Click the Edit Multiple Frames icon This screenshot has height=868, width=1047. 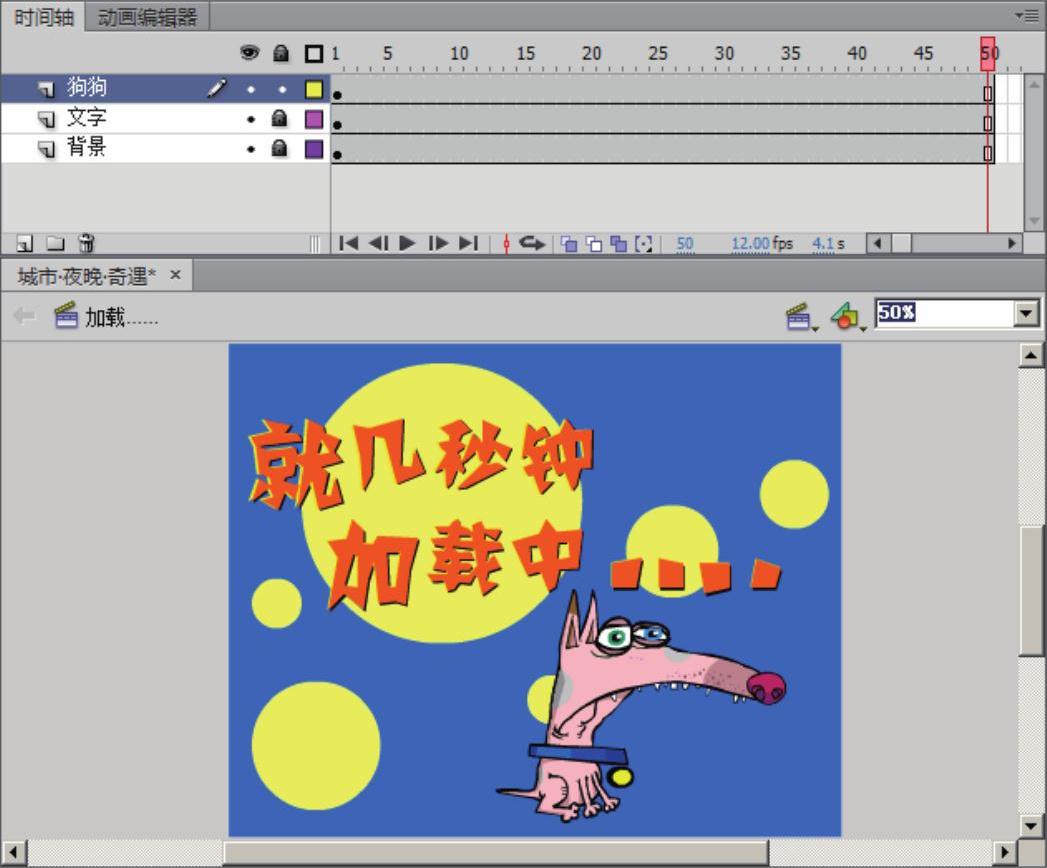pyautogui.click(x=618, y=243)
